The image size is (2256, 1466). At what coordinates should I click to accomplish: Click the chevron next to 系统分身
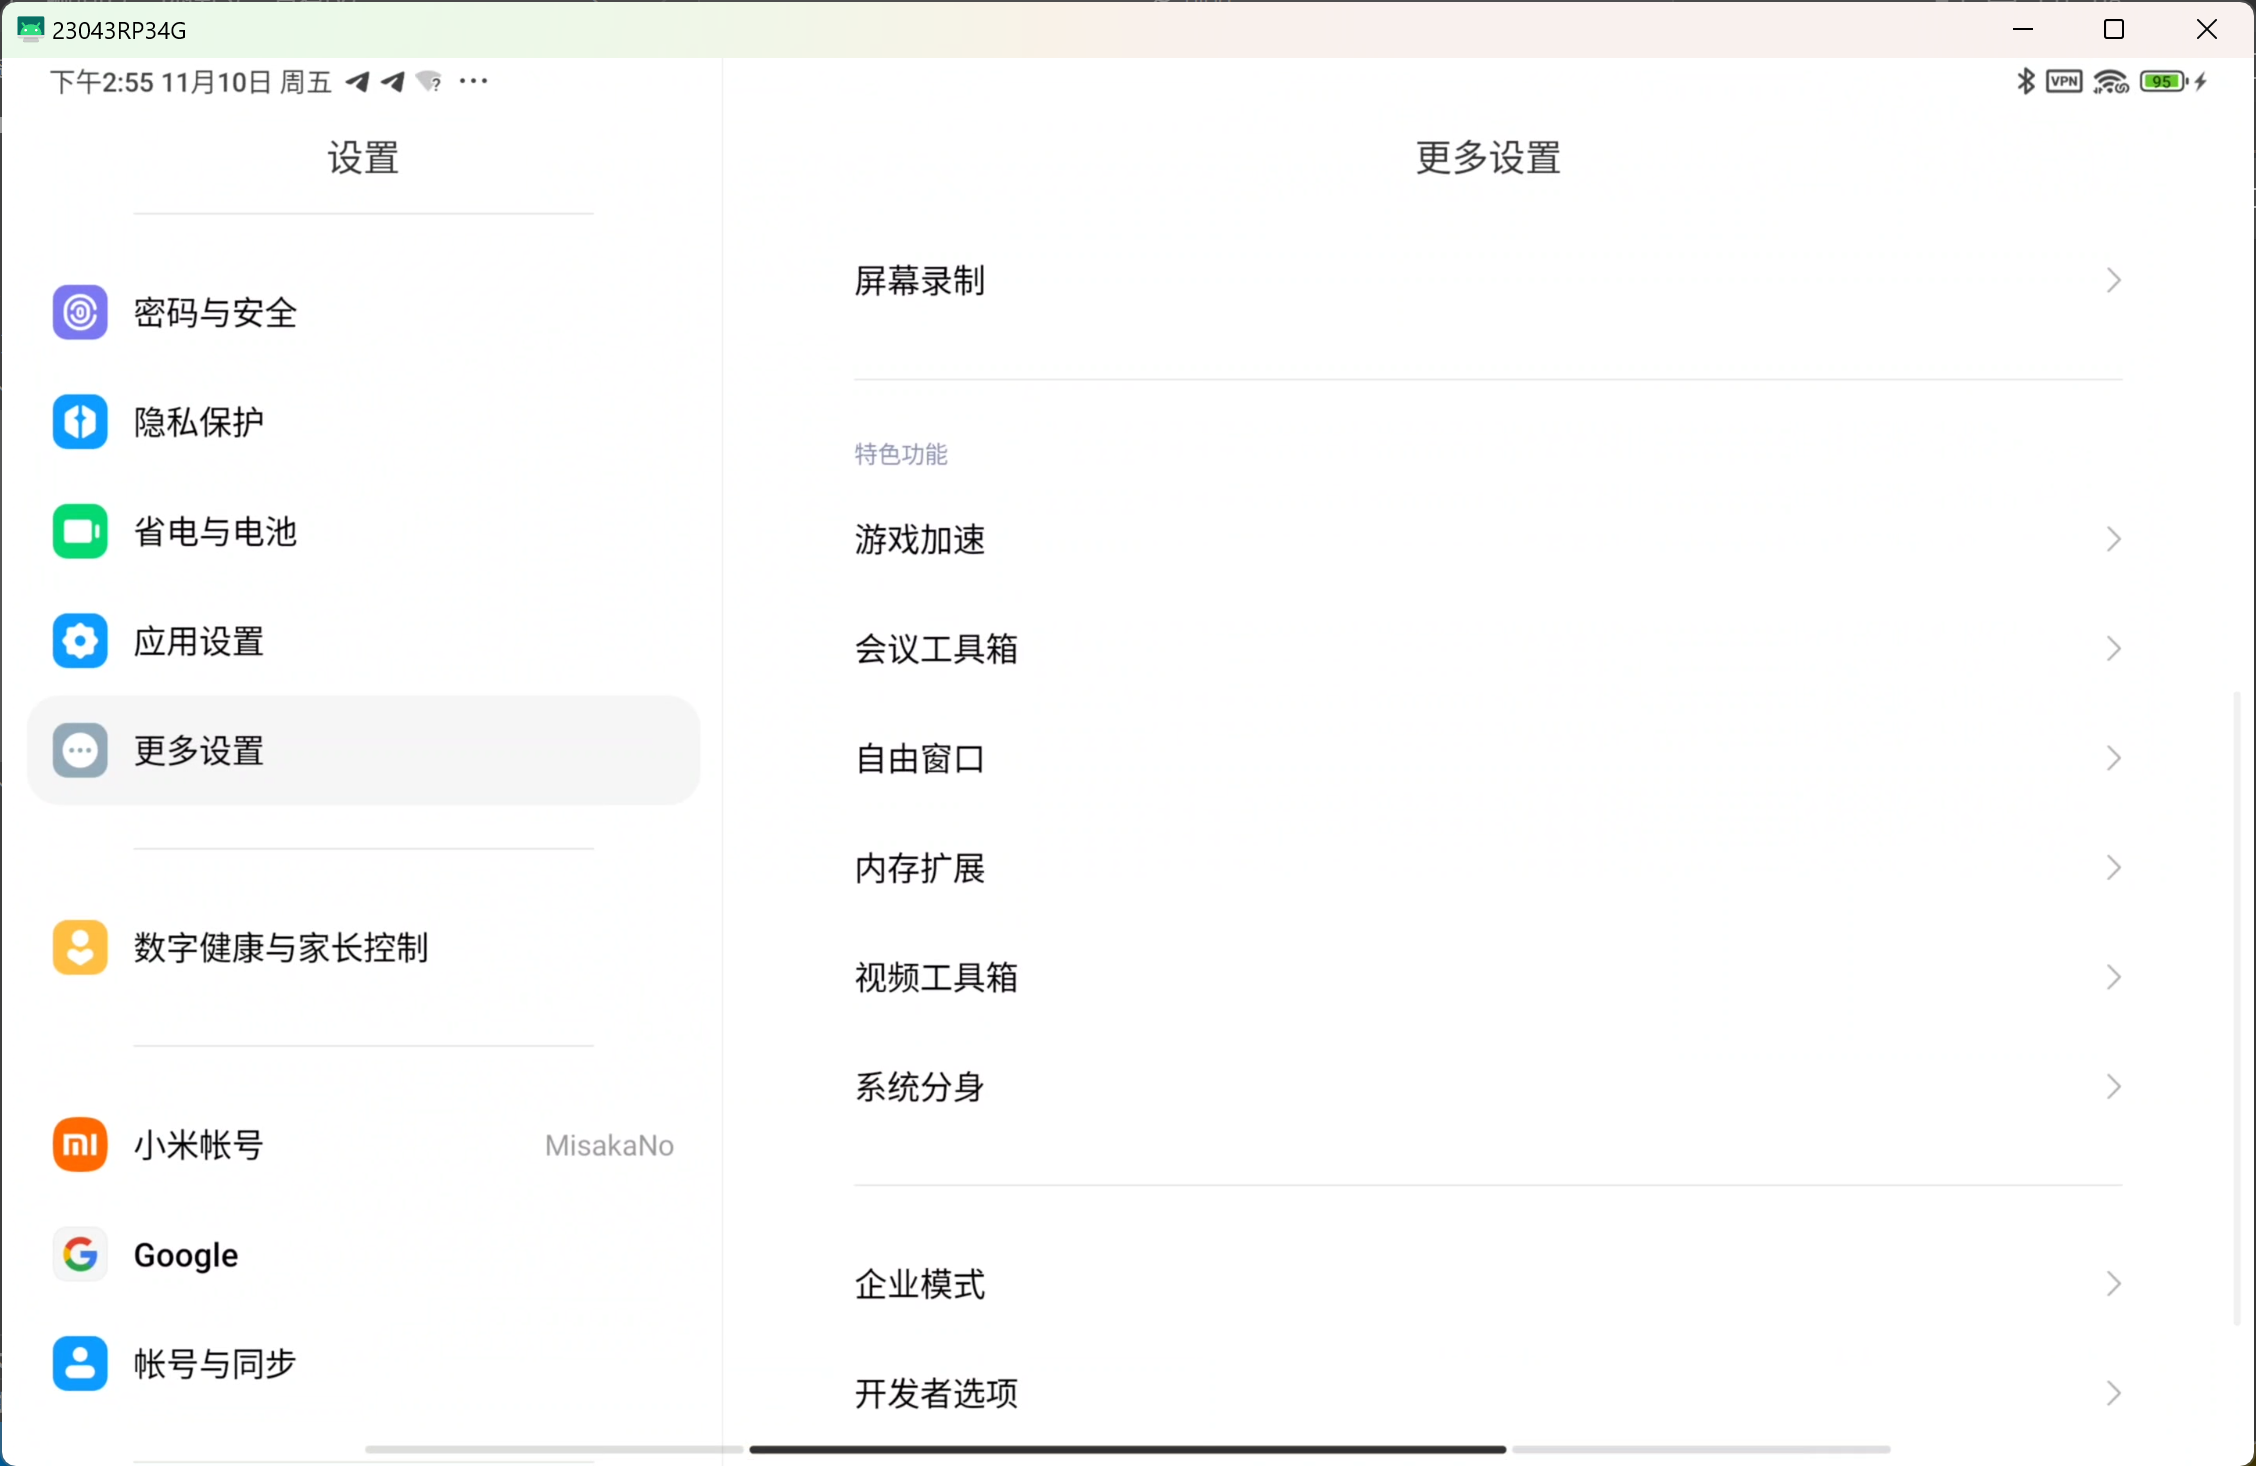pos(2112,1086)
